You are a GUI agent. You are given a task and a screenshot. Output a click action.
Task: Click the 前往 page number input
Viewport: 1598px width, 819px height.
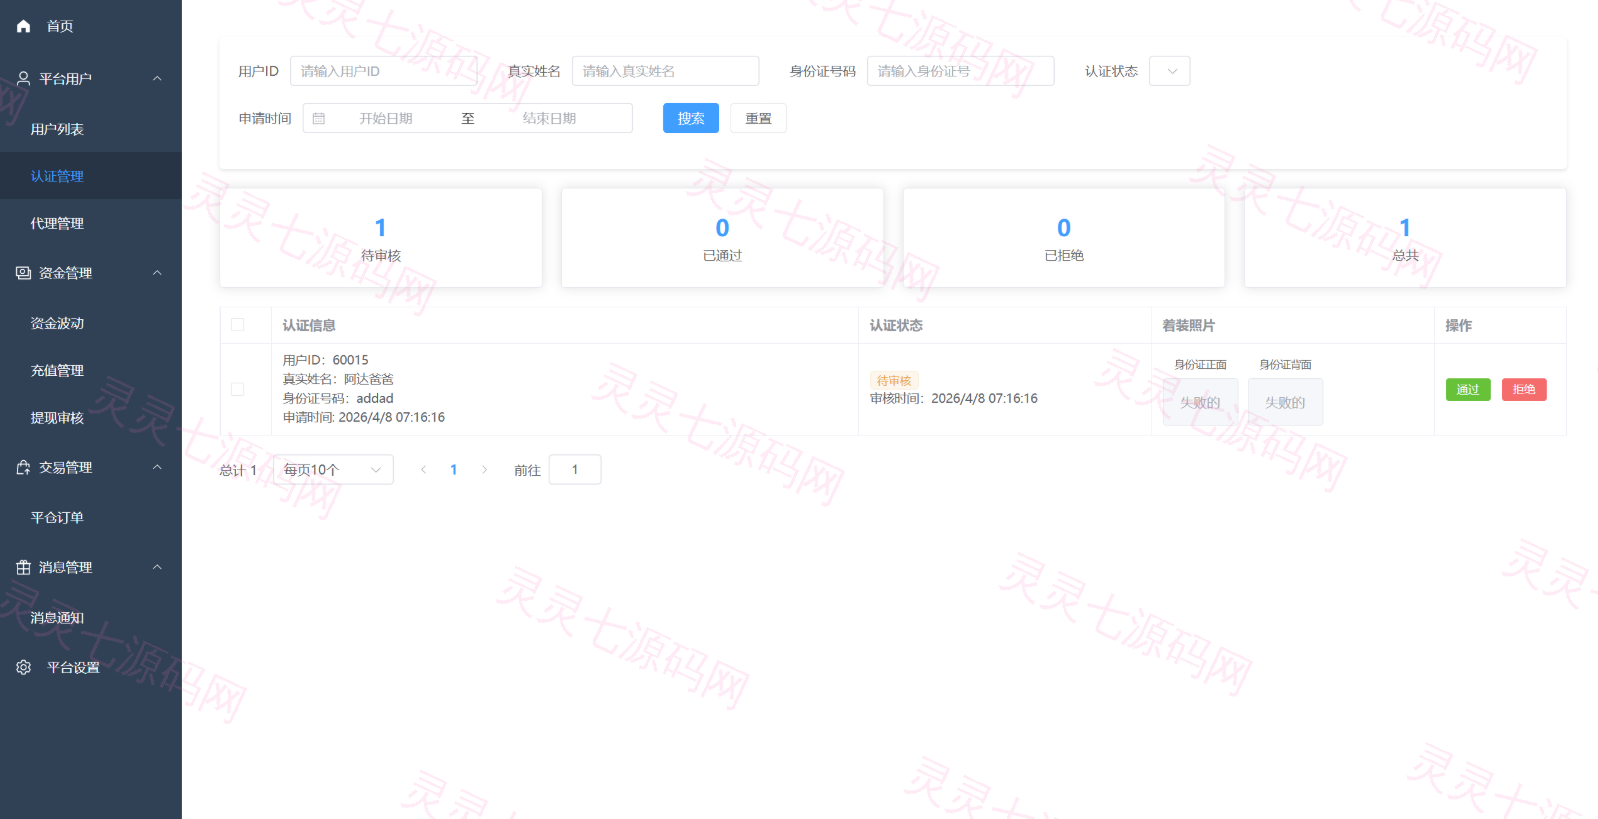coord(575,470)
